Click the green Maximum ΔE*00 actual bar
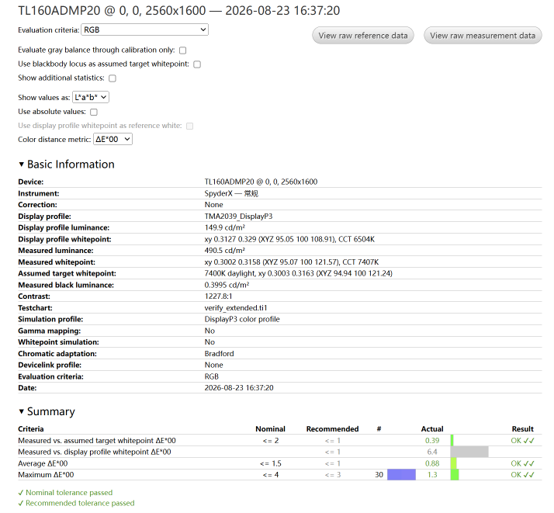This screenshot has width=554, height=513. (455, 474)
